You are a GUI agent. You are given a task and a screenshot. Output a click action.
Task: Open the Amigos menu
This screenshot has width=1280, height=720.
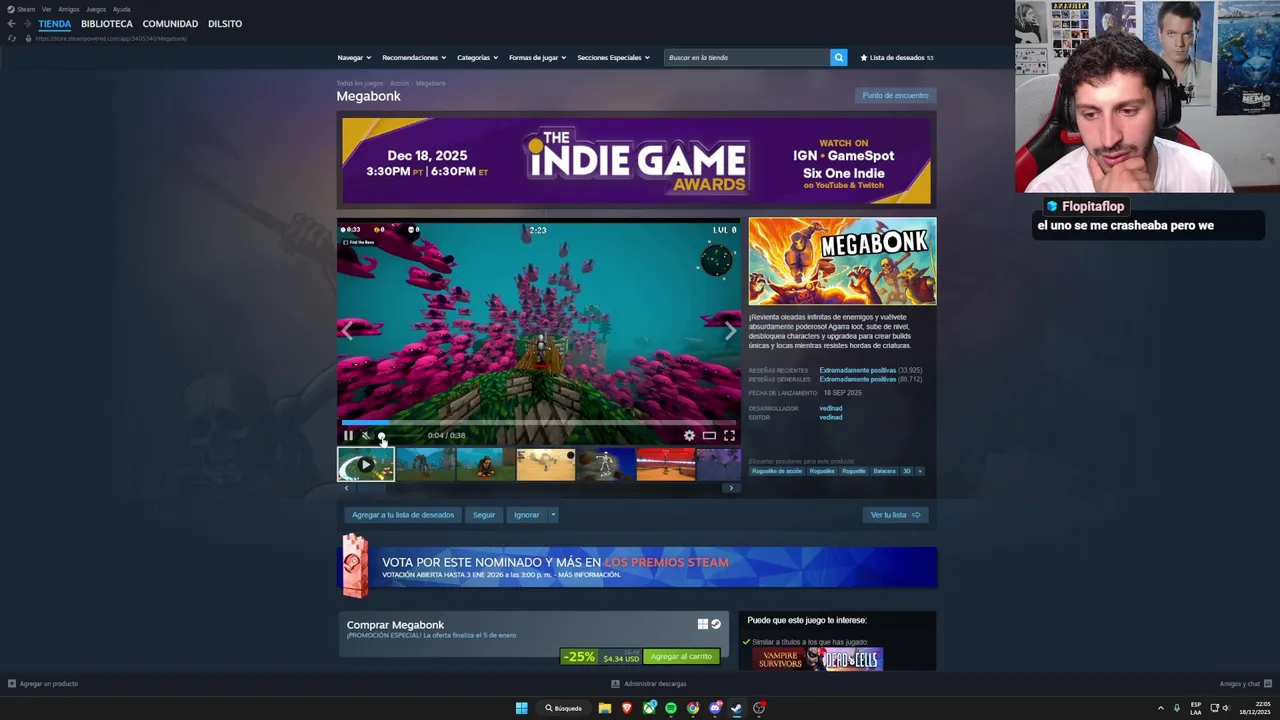[x=69, y=9]
